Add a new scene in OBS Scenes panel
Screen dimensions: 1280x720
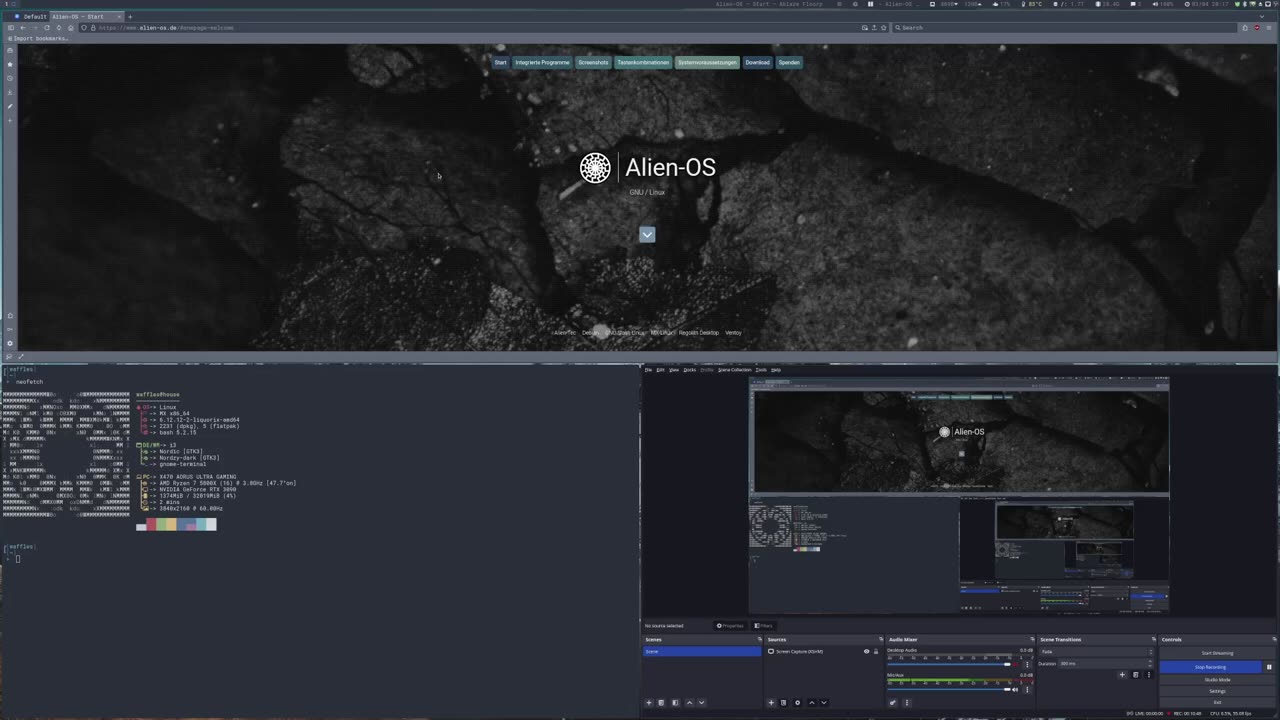[x=648, y=703]
